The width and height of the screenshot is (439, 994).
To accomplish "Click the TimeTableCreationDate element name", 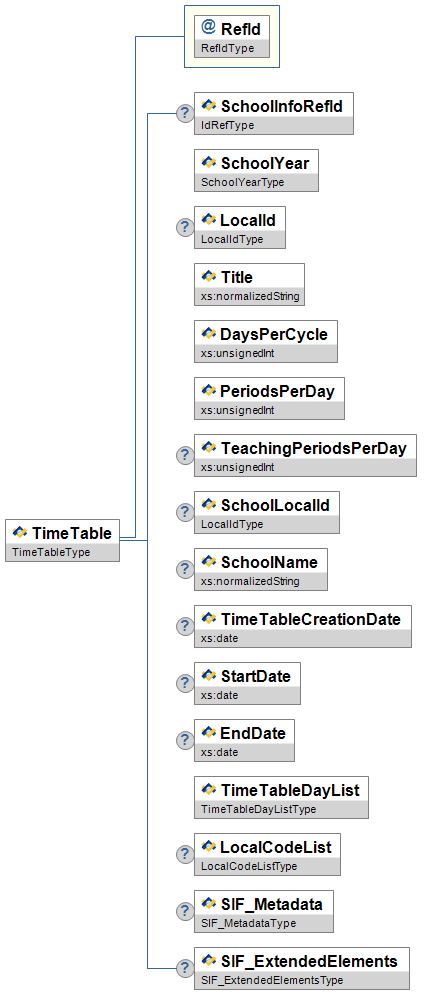I will point(310,619).
